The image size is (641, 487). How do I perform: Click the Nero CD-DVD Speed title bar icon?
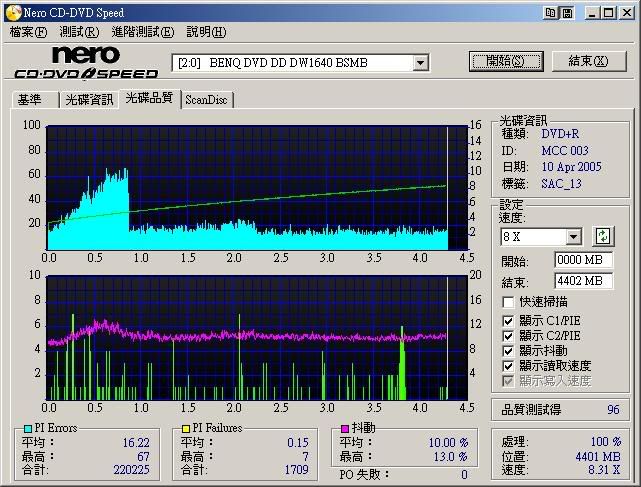coord(13,13)
